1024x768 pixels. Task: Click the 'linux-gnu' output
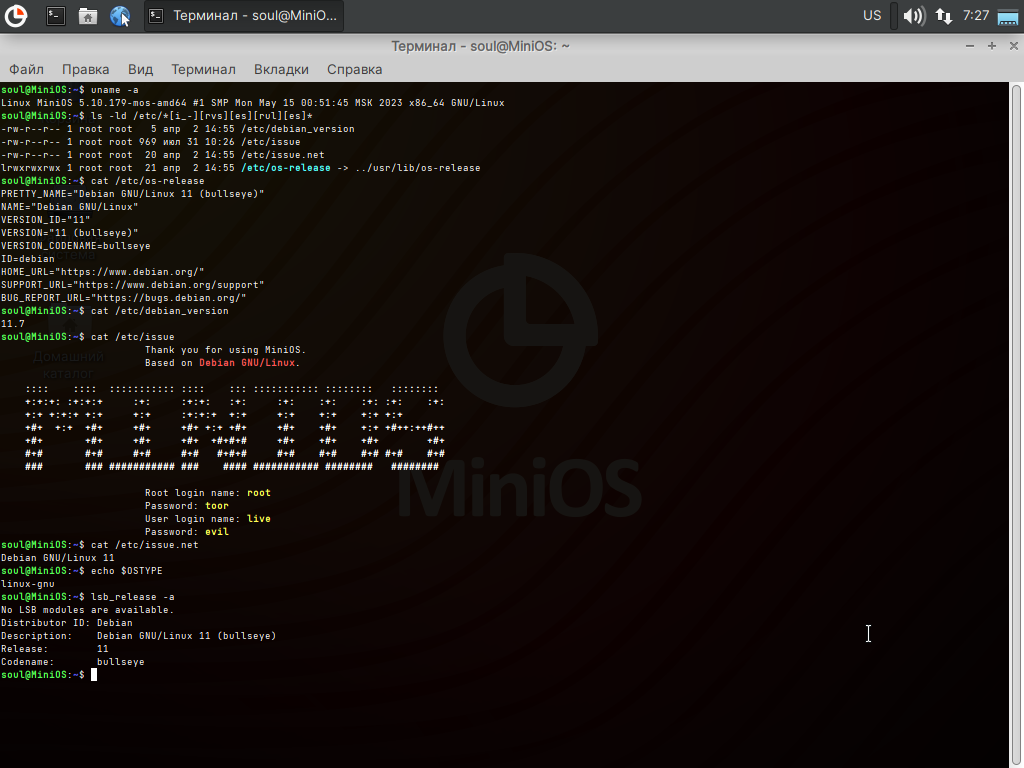pyautogui.click(x=28, y=584)
